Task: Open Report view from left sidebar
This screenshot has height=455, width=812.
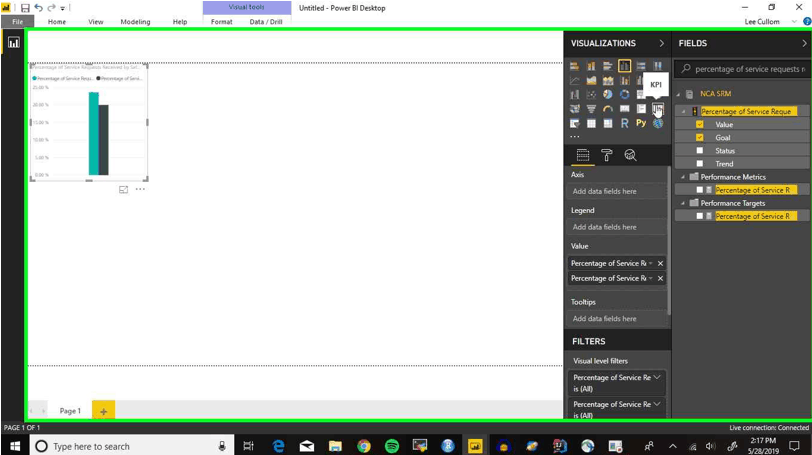Action: click(13, 42)
